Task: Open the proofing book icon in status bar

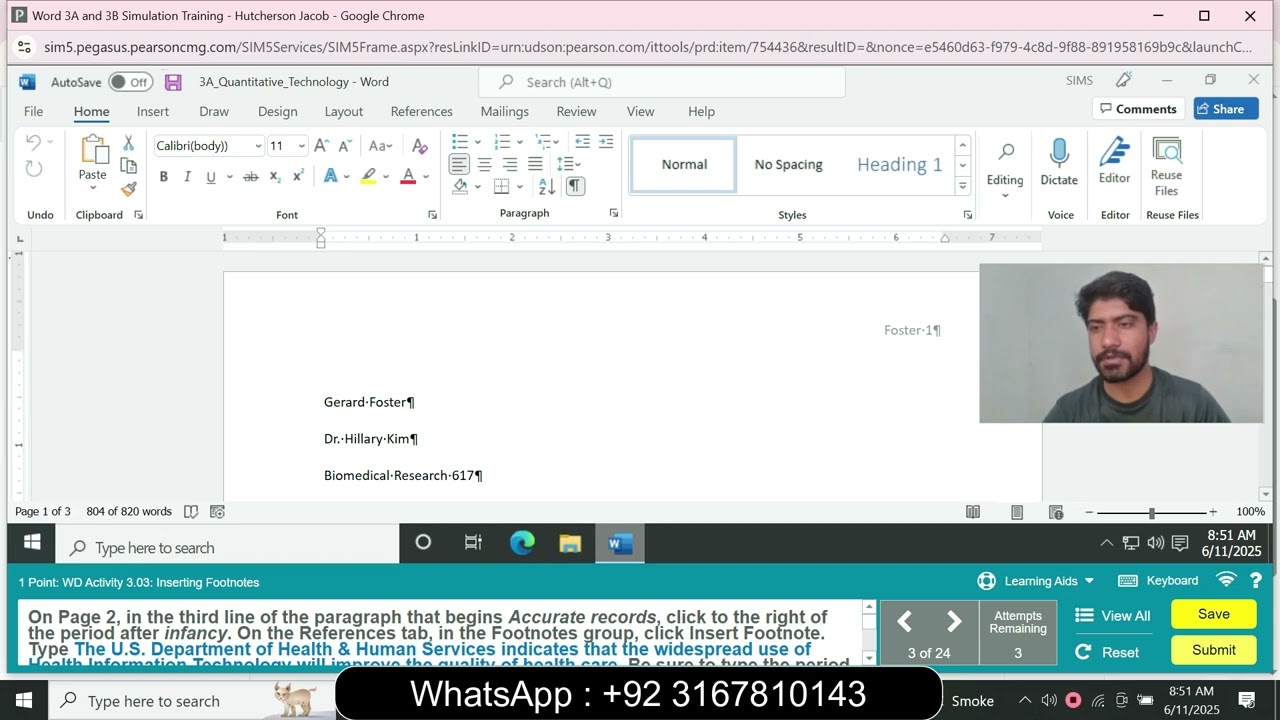Action: [x=191, y=512]
